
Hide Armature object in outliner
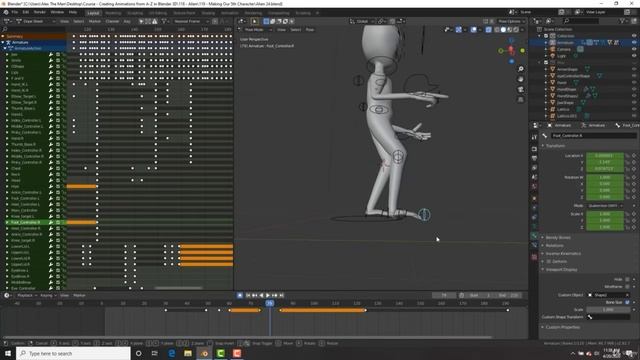click(634, 42)
